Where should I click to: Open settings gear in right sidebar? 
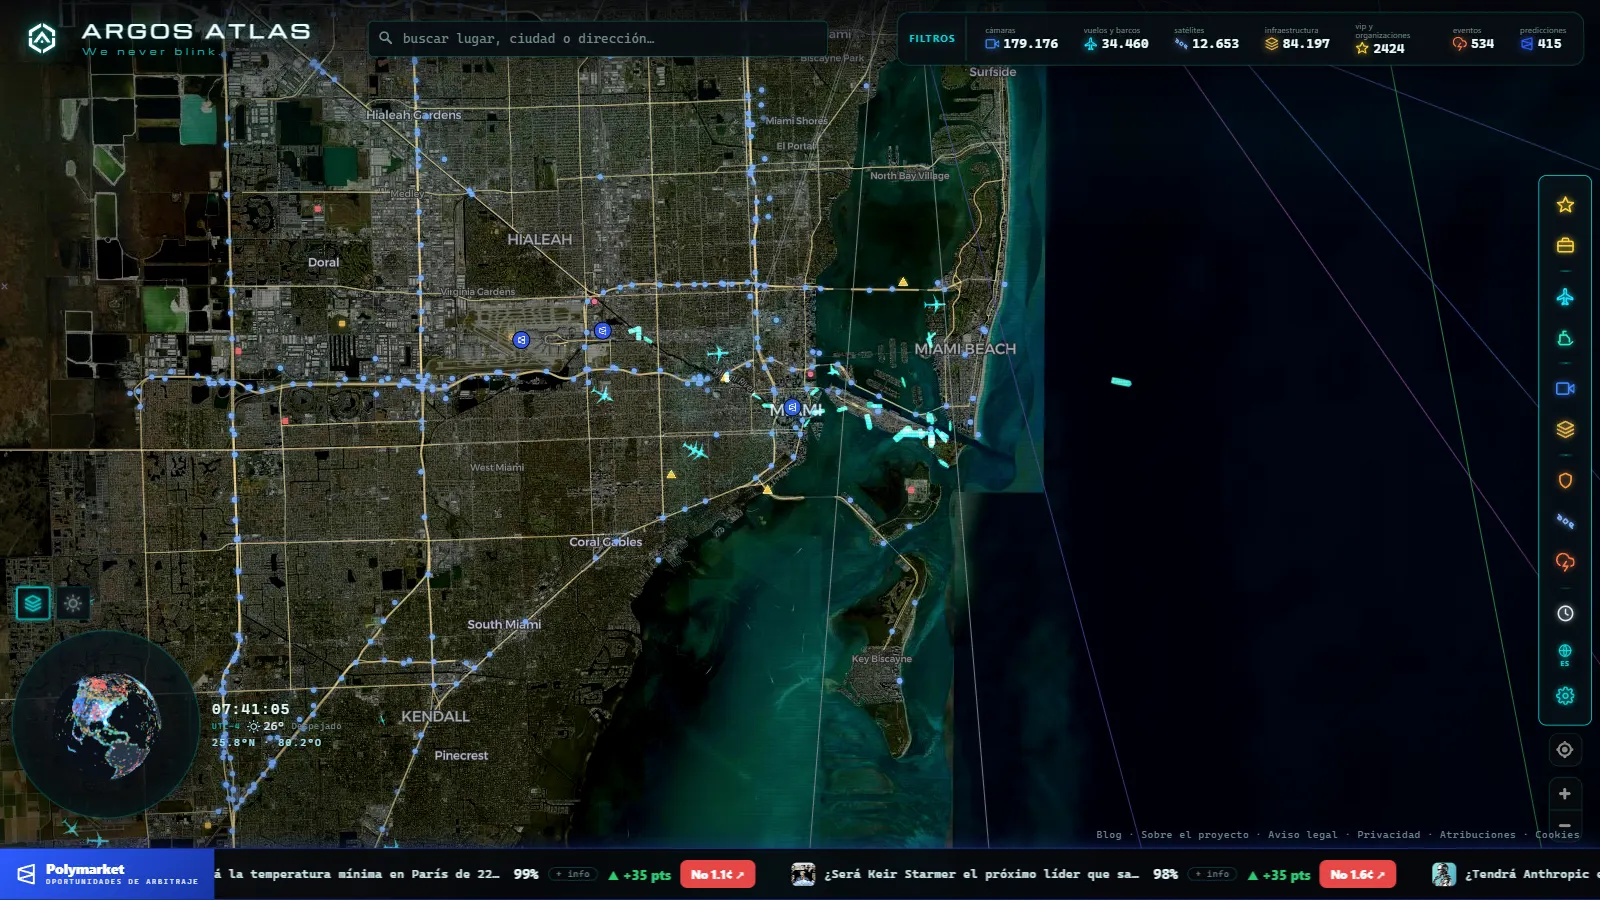click(x=1565, y=696)
